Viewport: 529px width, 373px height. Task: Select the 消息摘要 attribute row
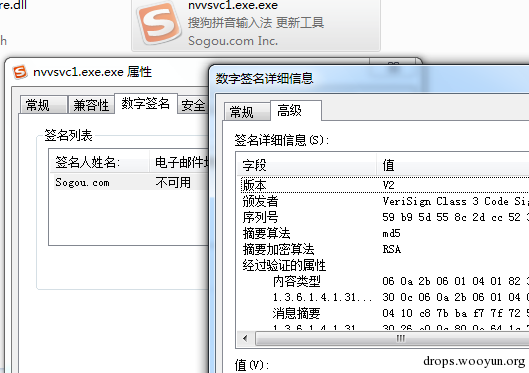click(385, 313)
